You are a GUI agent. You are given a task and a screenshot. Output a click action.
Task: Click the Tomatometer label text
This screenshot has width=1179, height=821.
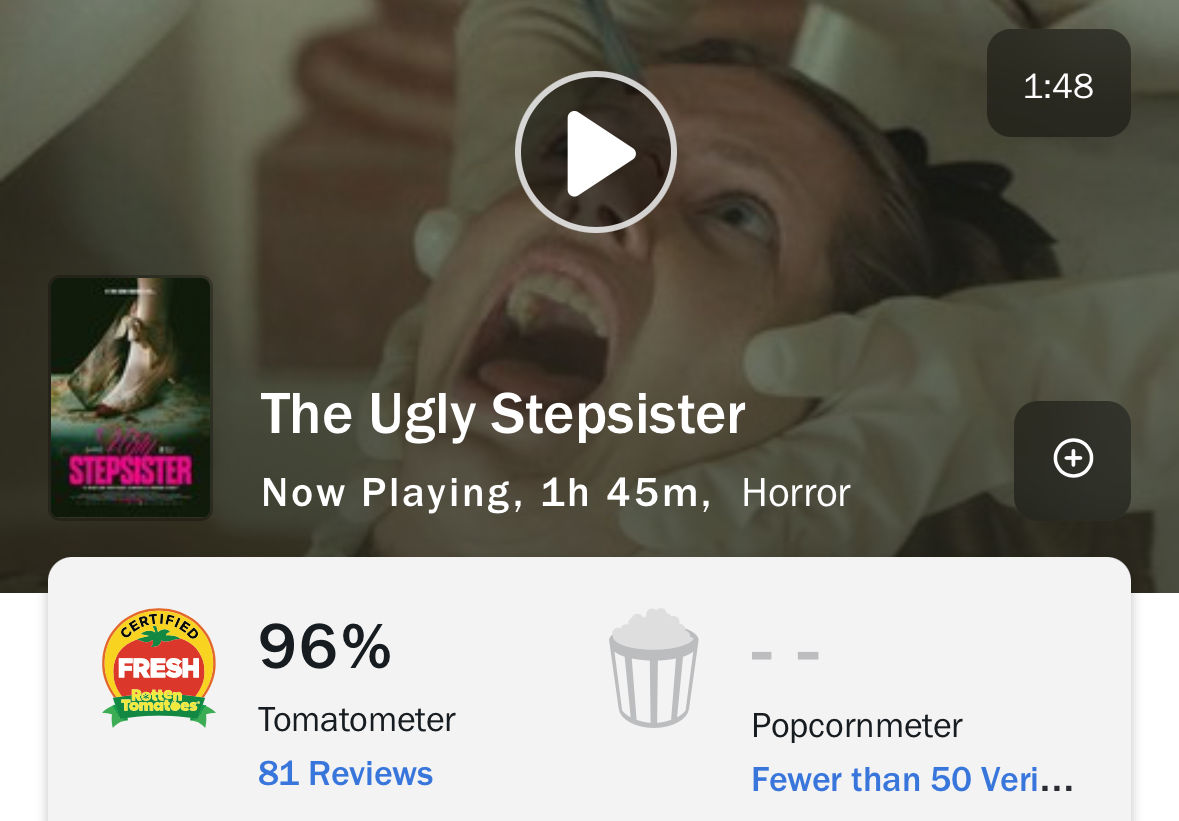[x=357, y=719]
